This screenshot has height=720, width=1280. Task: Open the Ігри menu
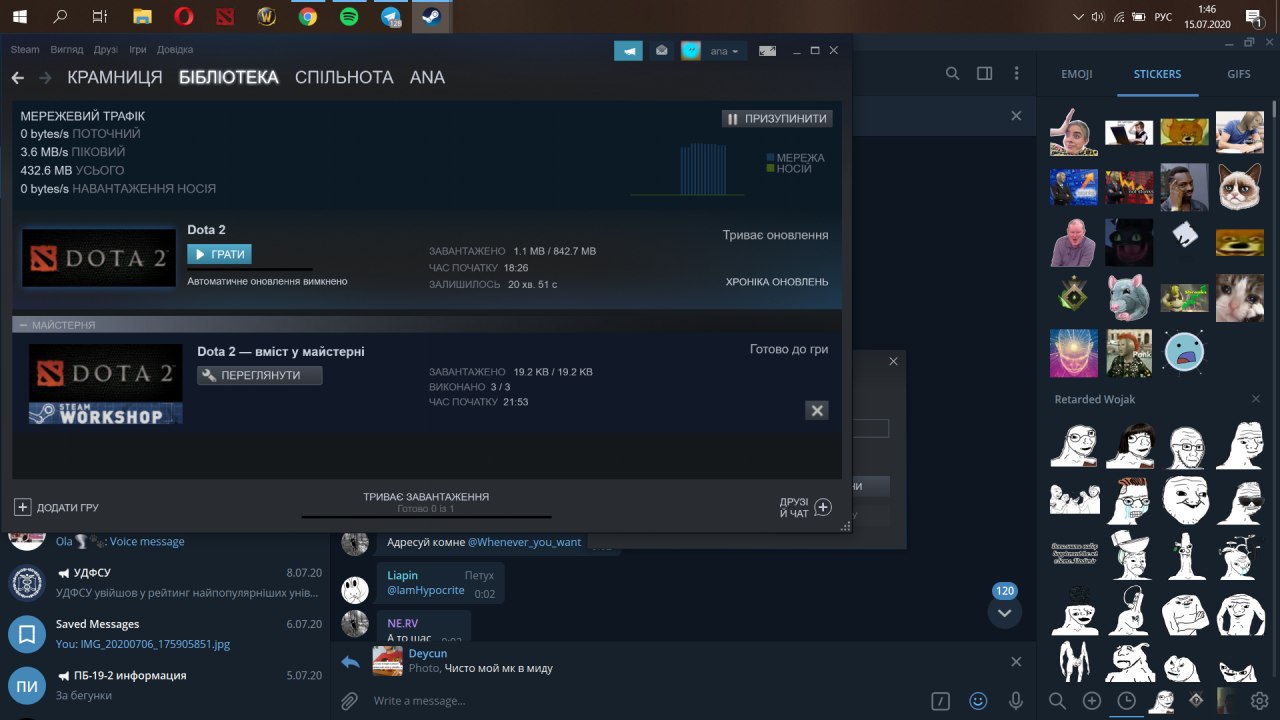pyautogui.click(x=138, y=50)
